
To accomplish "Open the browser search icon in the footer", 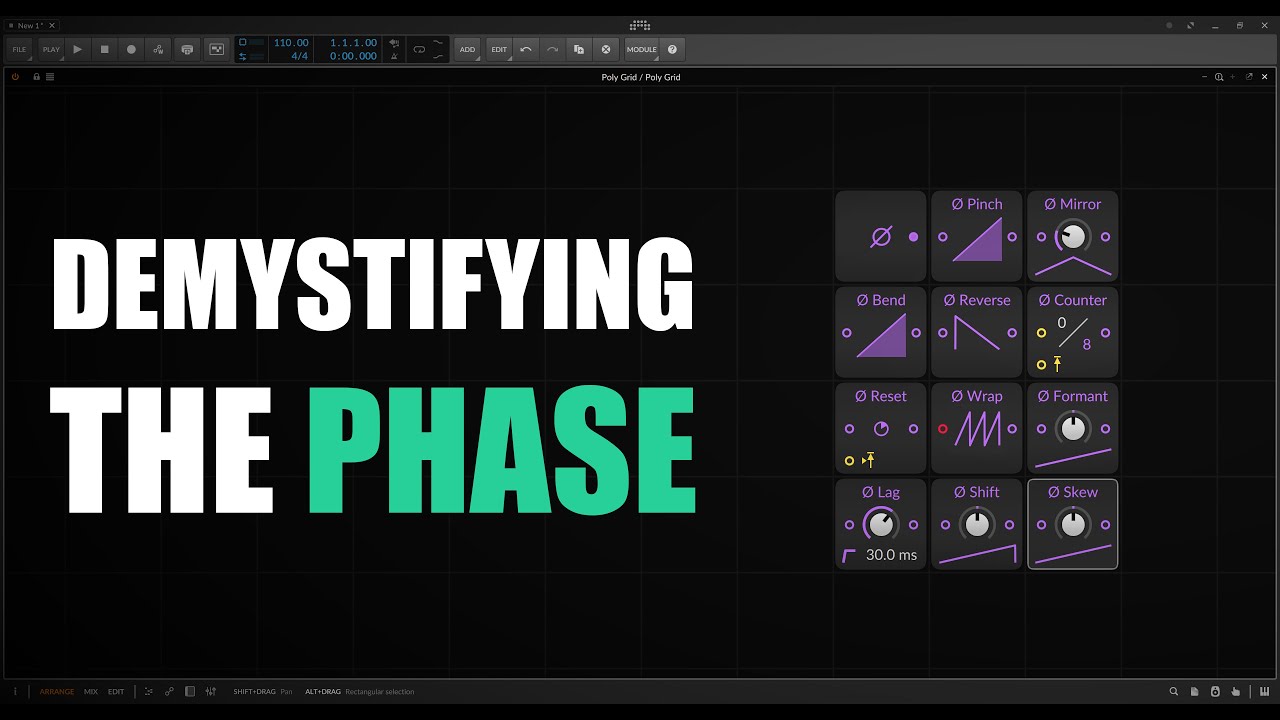I will coord(1174,691).
